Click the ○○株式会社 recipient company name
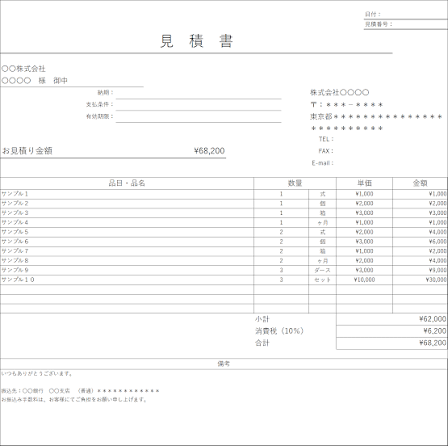This screenshot has height=446, width=448. (x=23, y=69)
